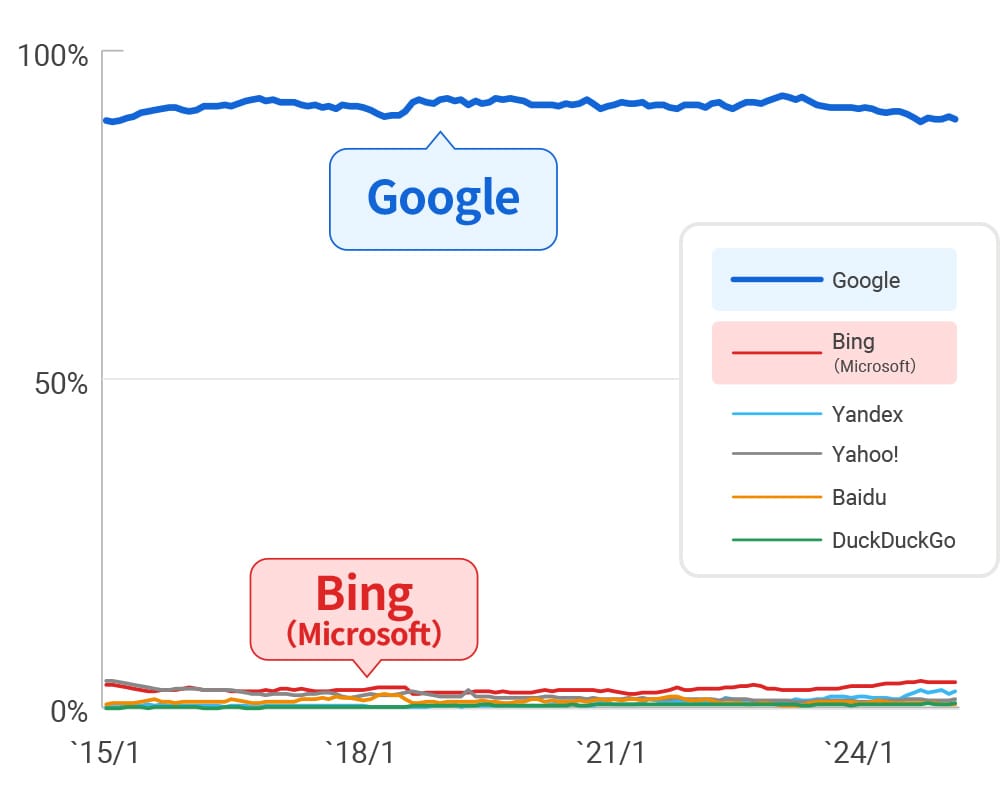Select the Yandex legend text

pyautogui.click(x=867, y=414)
